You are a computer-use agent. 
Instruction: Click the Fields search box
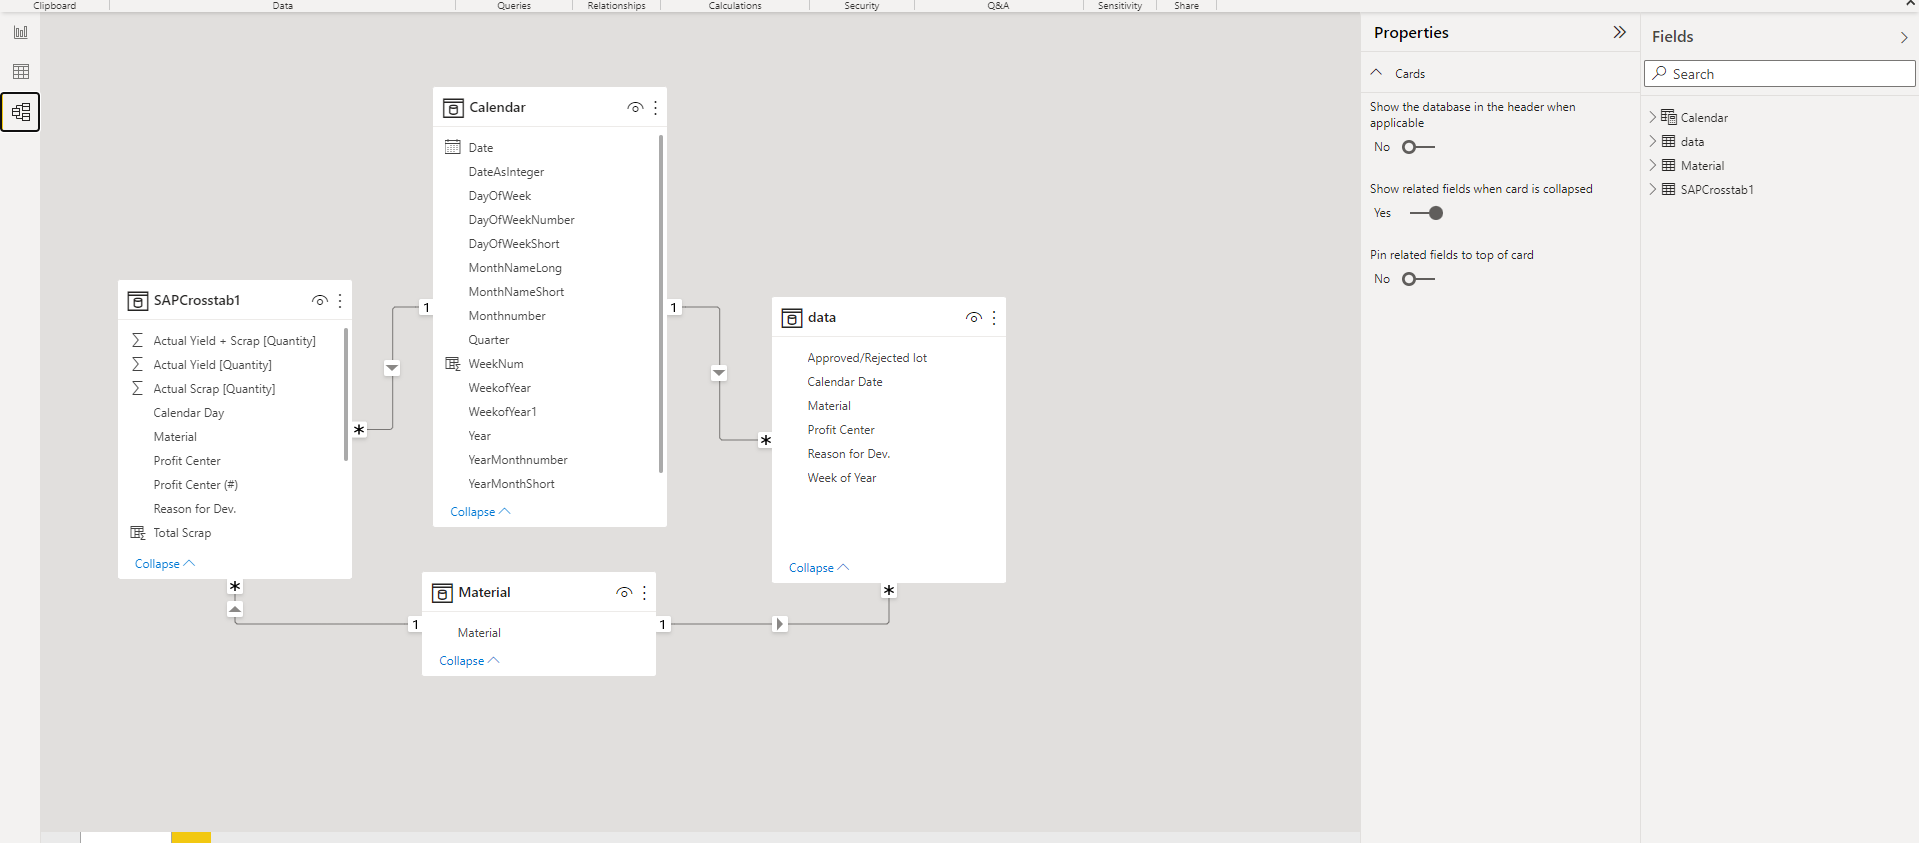pyautogui.click(x=1779, y=74)
